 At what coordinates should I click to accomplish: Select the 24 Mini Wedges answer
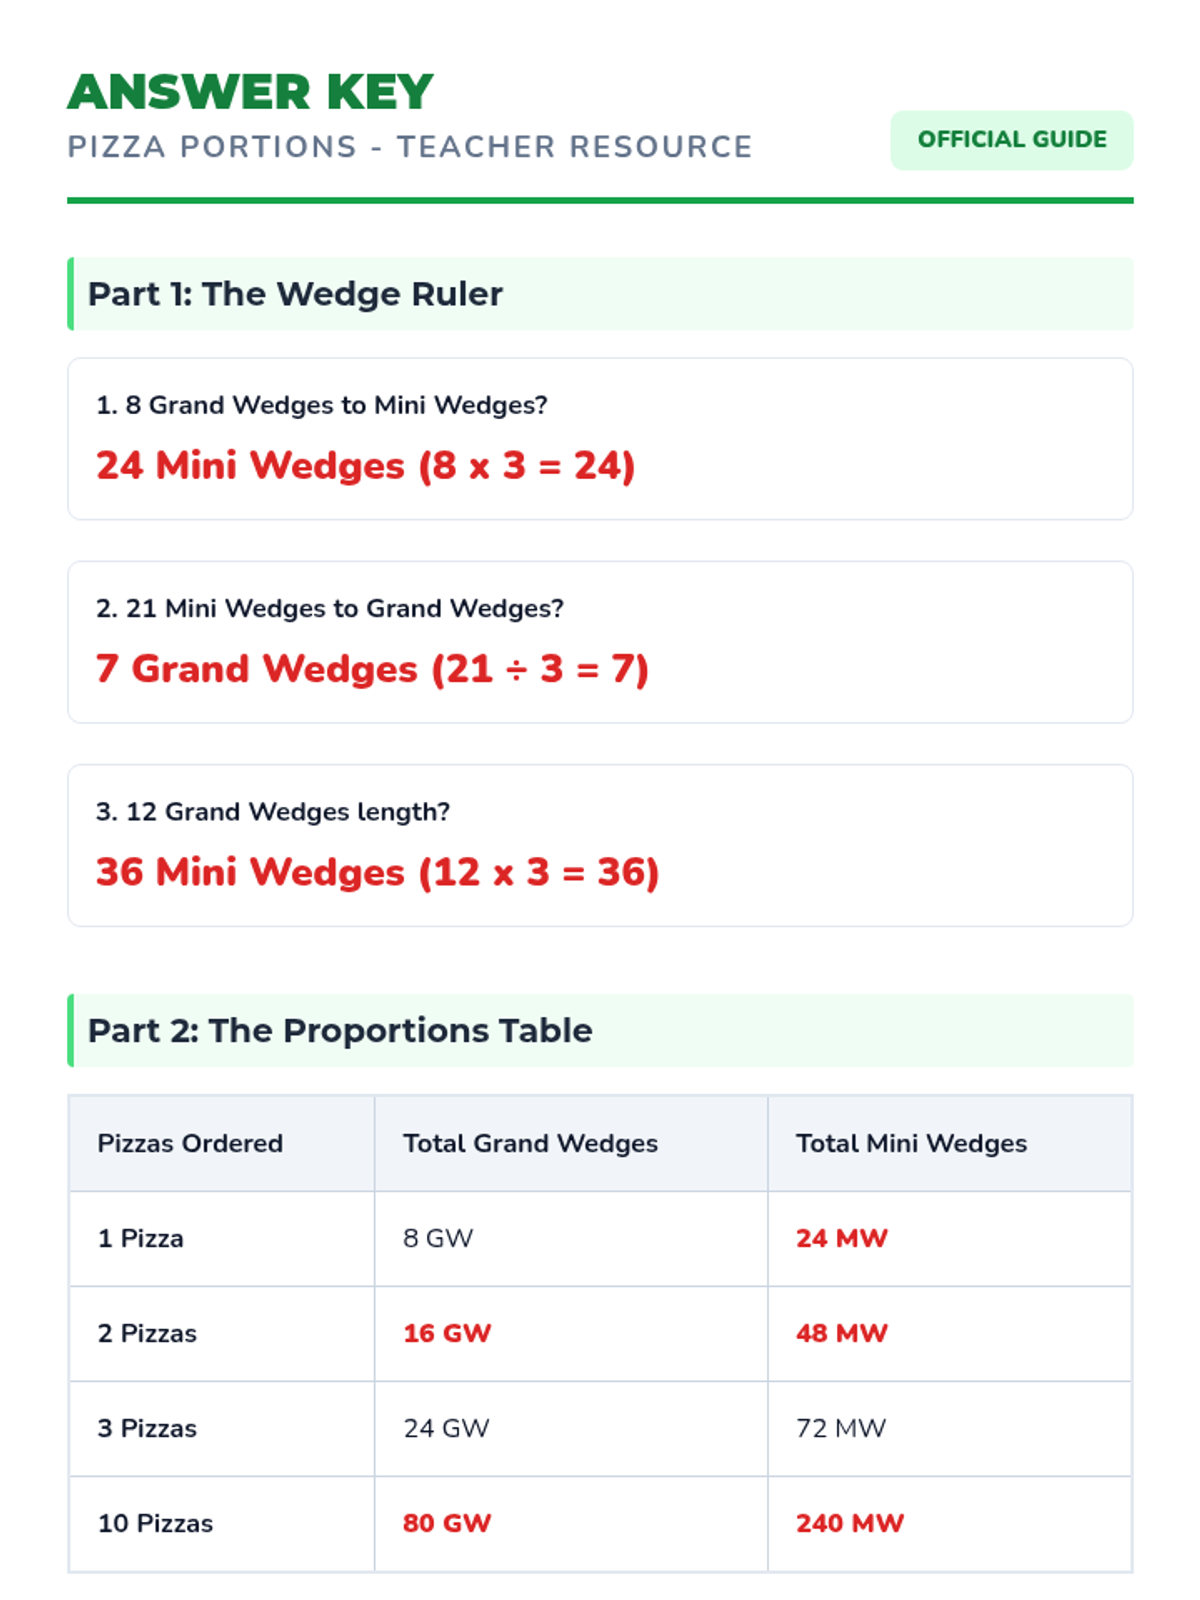pos(365,466)
